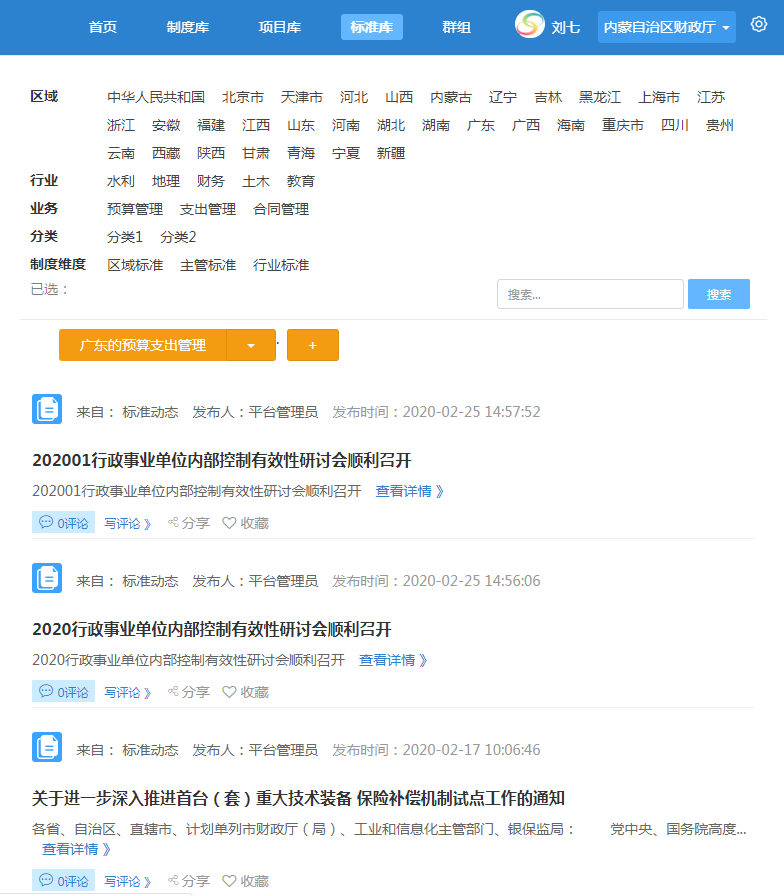Image resolution: width=784 pixels, height=896 pixels.
Task: Switch to the 项目库 navigation tab
Action: pos(279,27)
